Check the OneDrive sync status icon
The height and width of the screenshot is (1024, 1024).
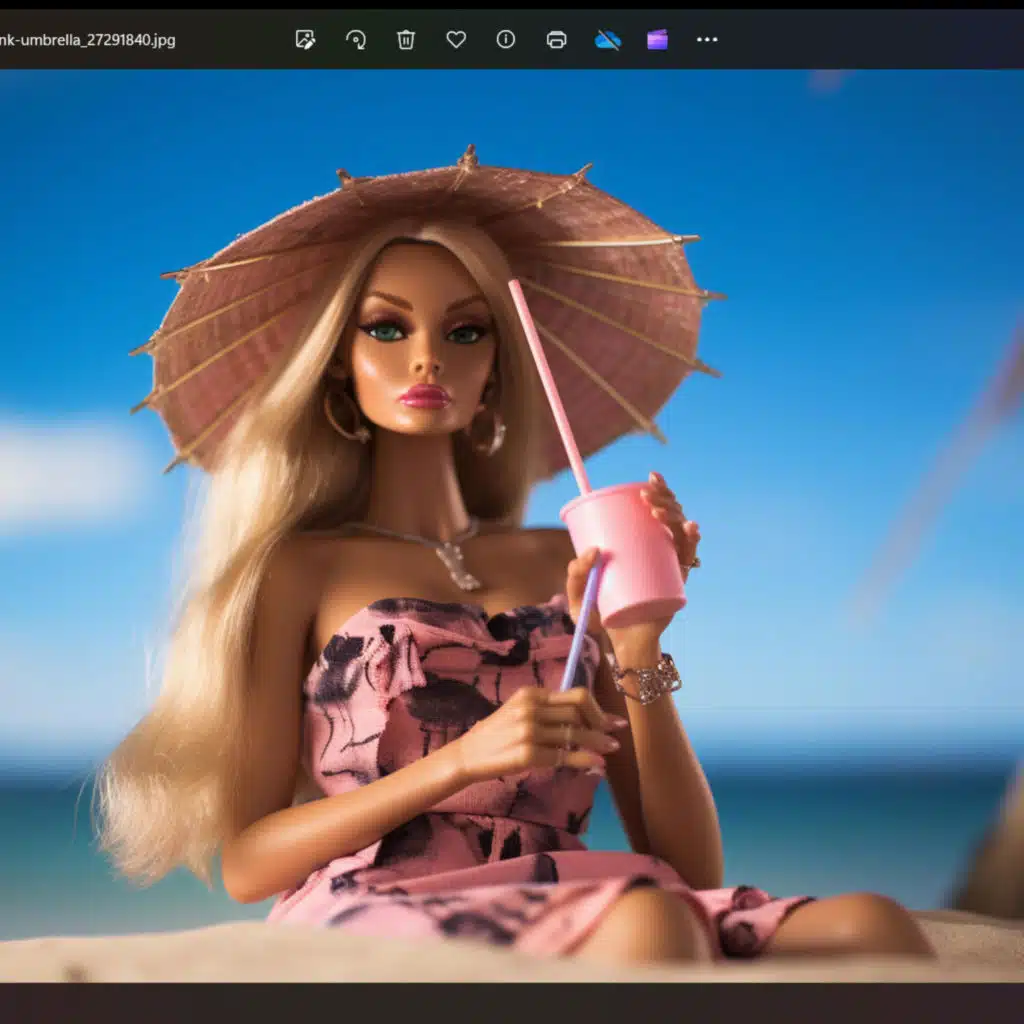click(606, 39)
